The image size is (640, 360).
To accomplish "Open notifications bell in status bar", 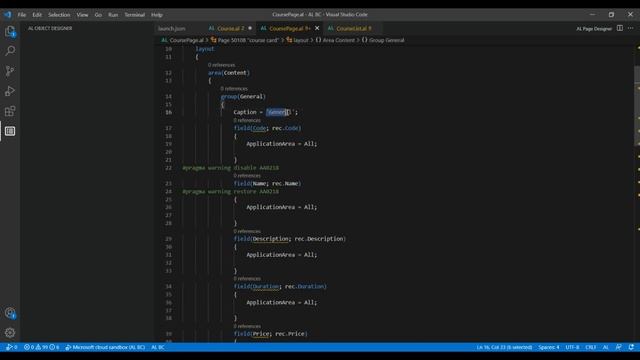I will pos(631,347).
